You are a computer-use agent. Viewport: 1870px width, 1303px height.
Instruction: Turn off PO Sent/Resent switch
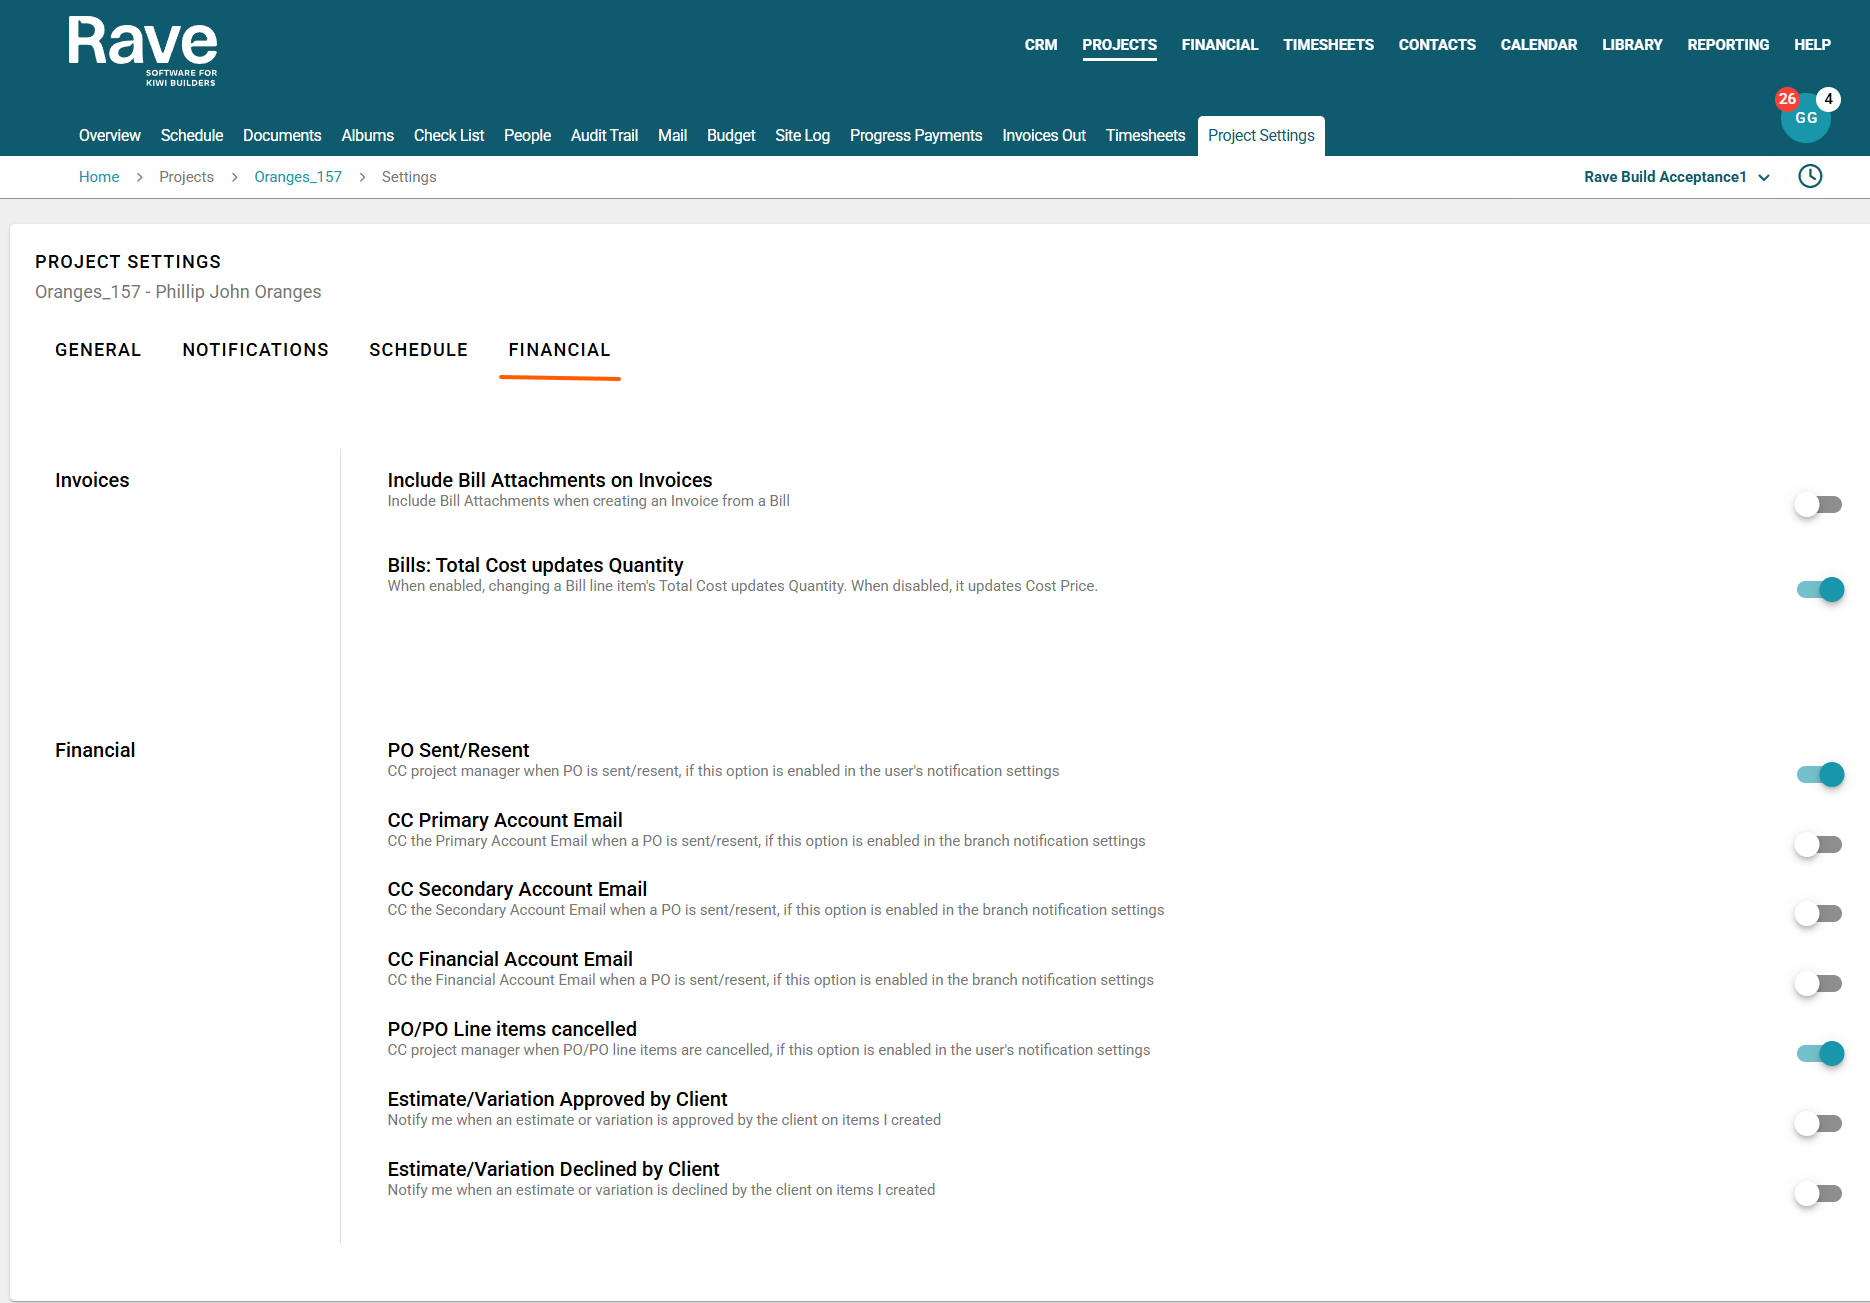tap(1820, 775)
